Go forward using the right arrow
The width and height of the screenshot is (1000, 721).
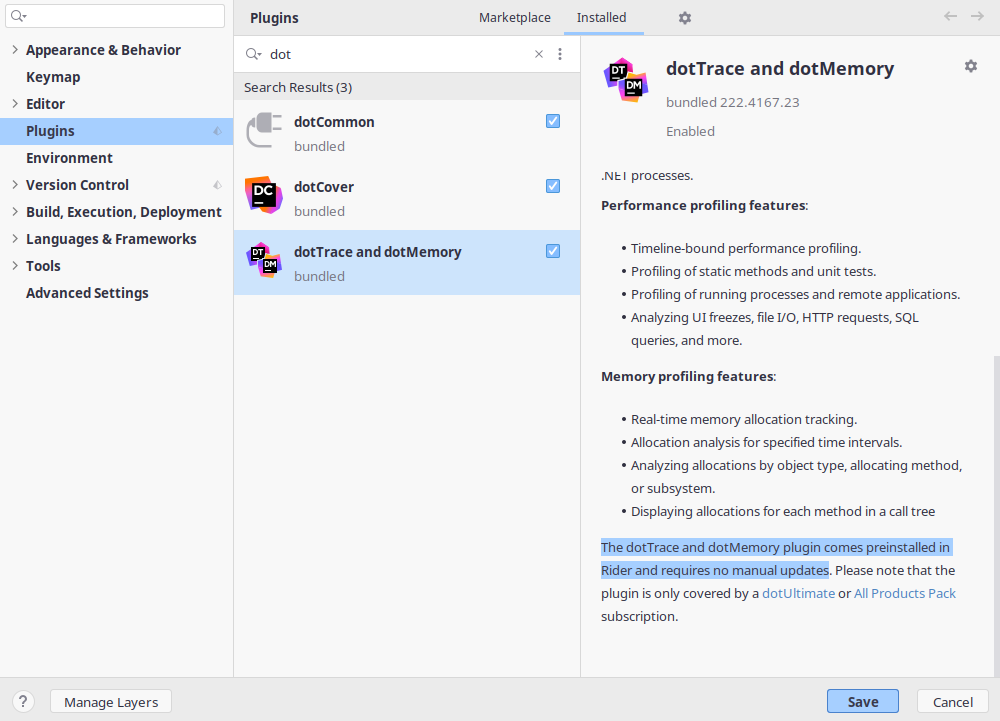pyautogui.click(x=977, y=16)
